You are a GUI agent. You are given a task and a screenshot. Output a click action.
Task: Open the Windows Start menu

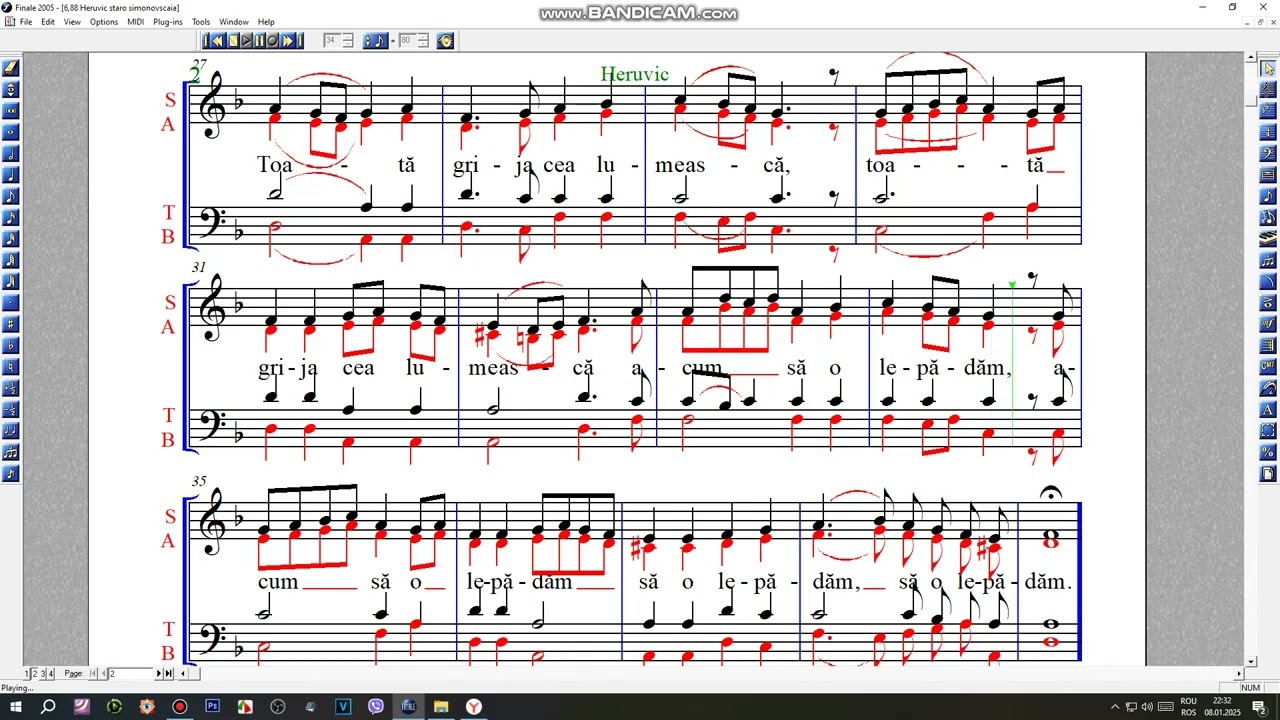point(16,707)
